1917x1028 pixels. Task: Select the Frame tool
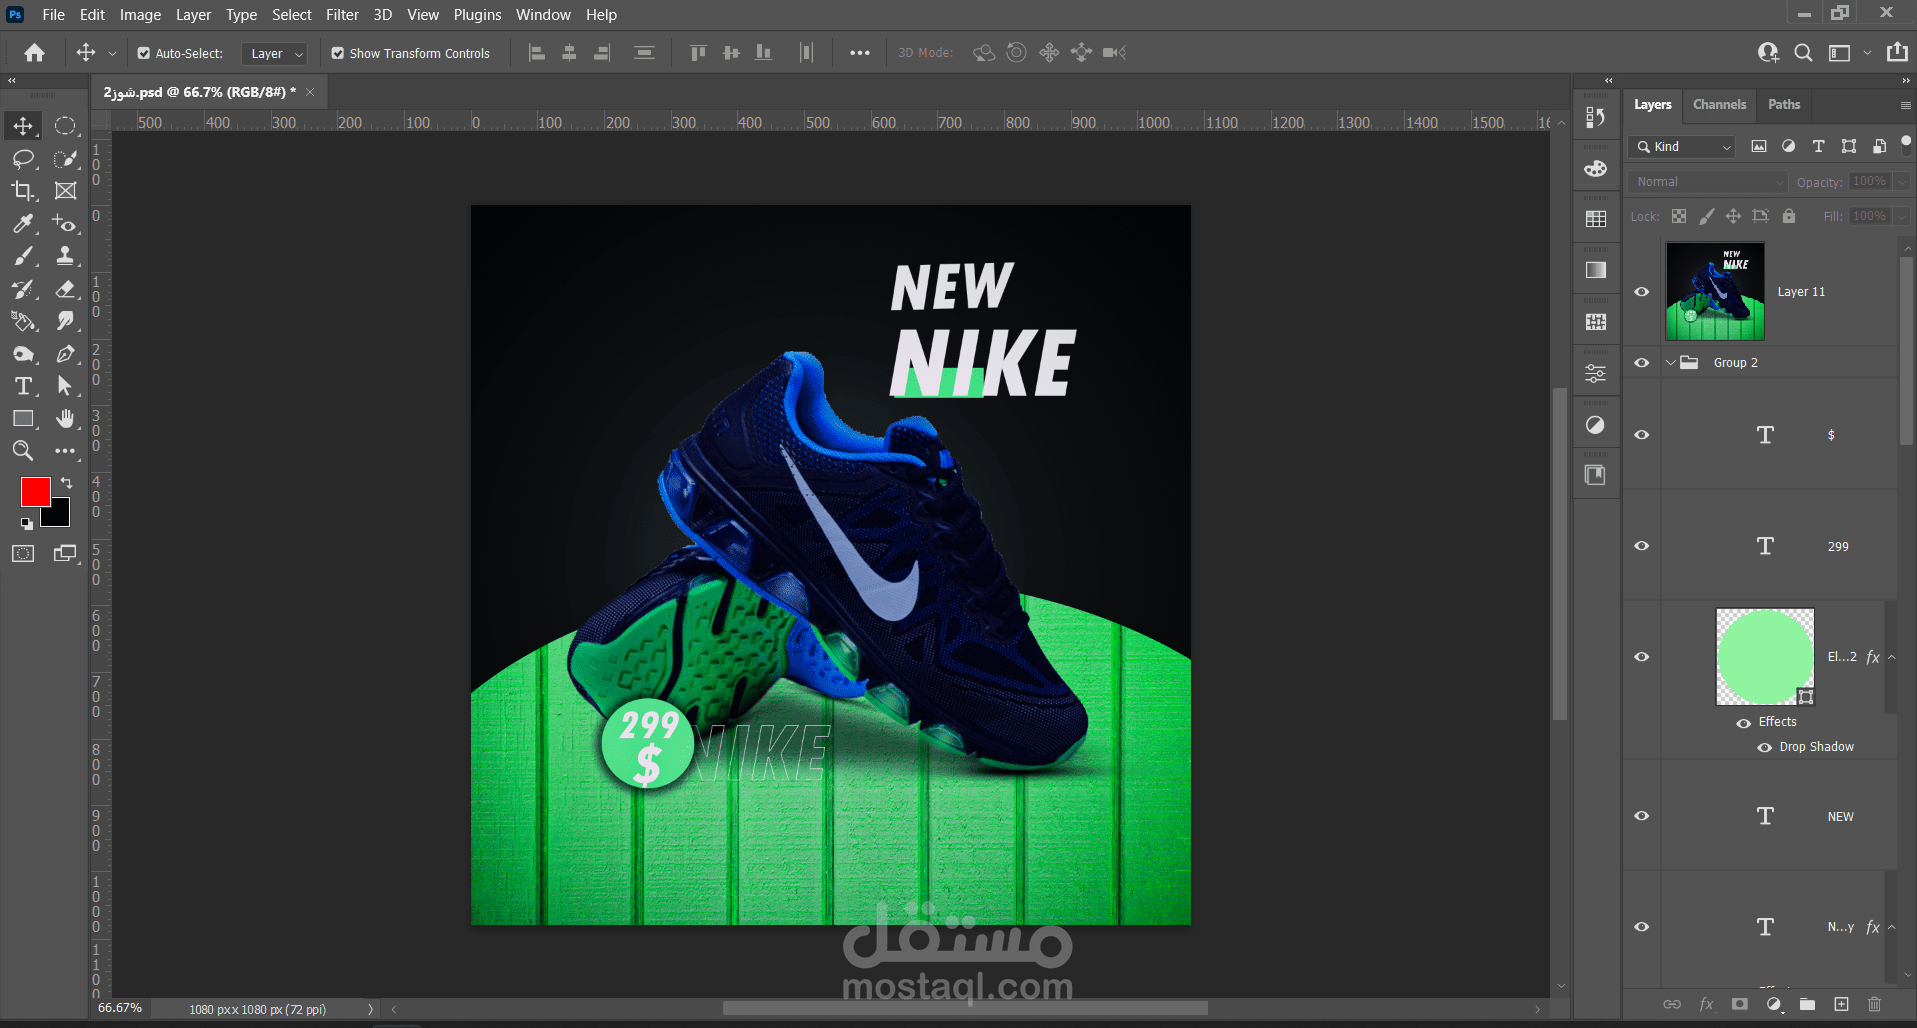point(65,191)
